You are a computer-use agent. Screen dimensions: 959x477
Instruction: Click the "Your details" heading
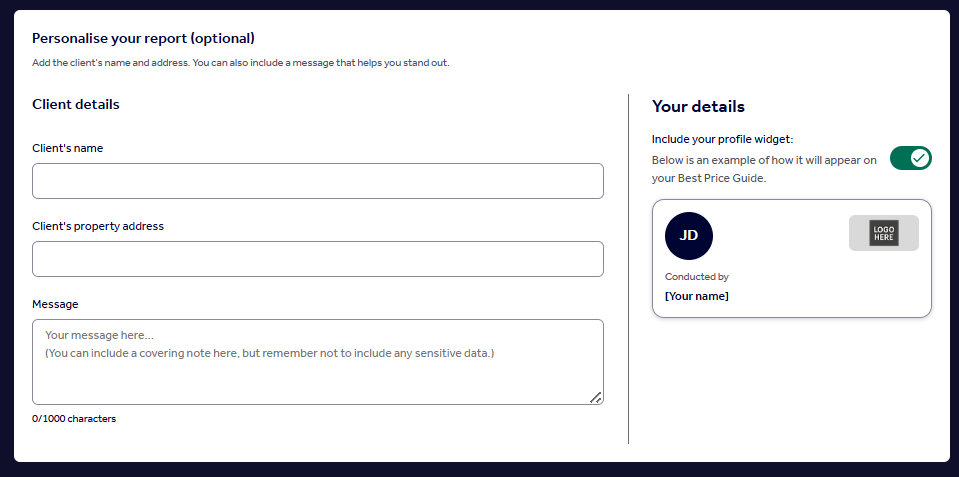(698, 107)
